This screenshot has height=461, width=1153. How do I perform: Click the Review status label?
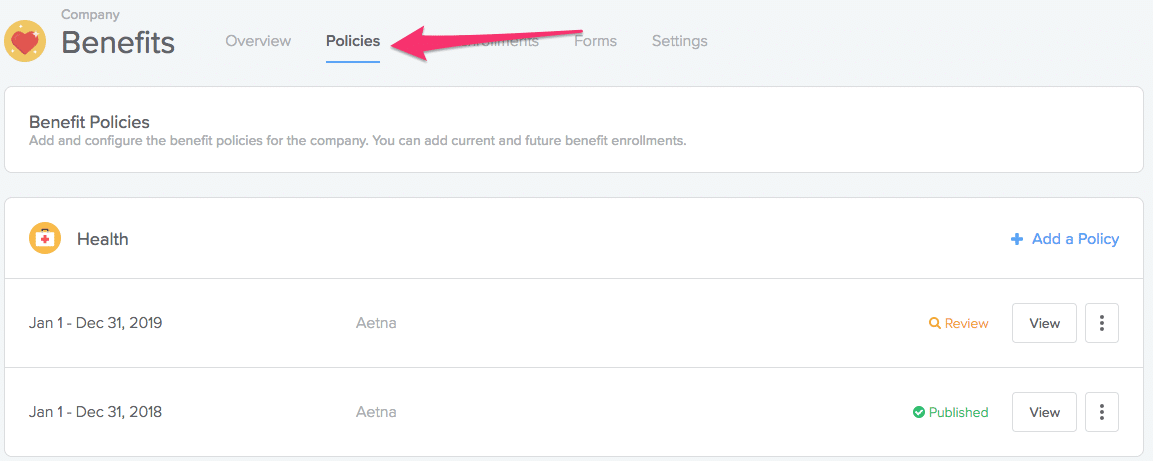click(x=966, y=323)
